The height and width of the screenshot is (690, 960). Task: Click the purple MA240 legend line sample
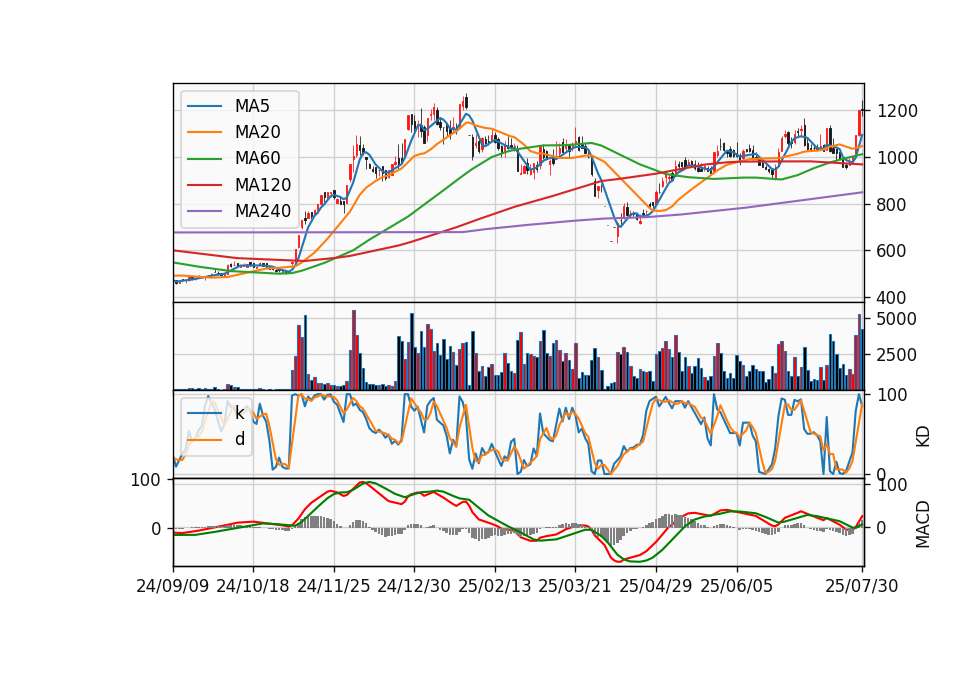click(x=204, y=211)
